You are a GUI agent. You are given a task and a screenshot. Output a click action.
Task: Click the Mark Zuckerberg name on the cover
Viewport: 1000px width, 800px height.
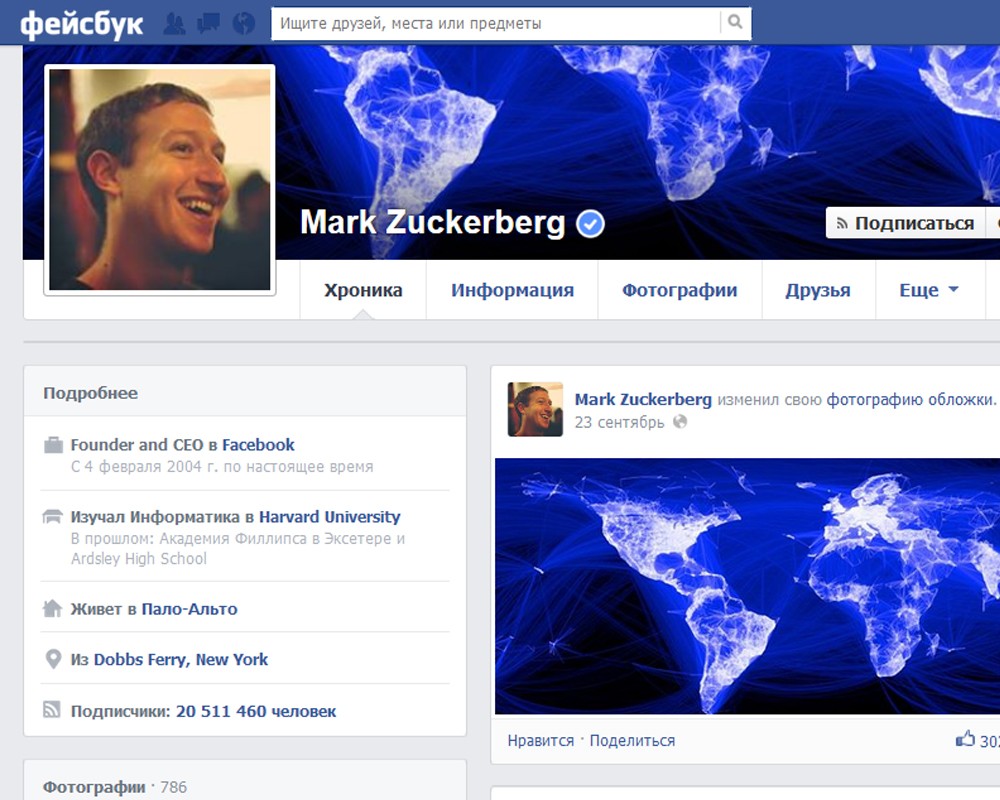[x=432, y=223]
